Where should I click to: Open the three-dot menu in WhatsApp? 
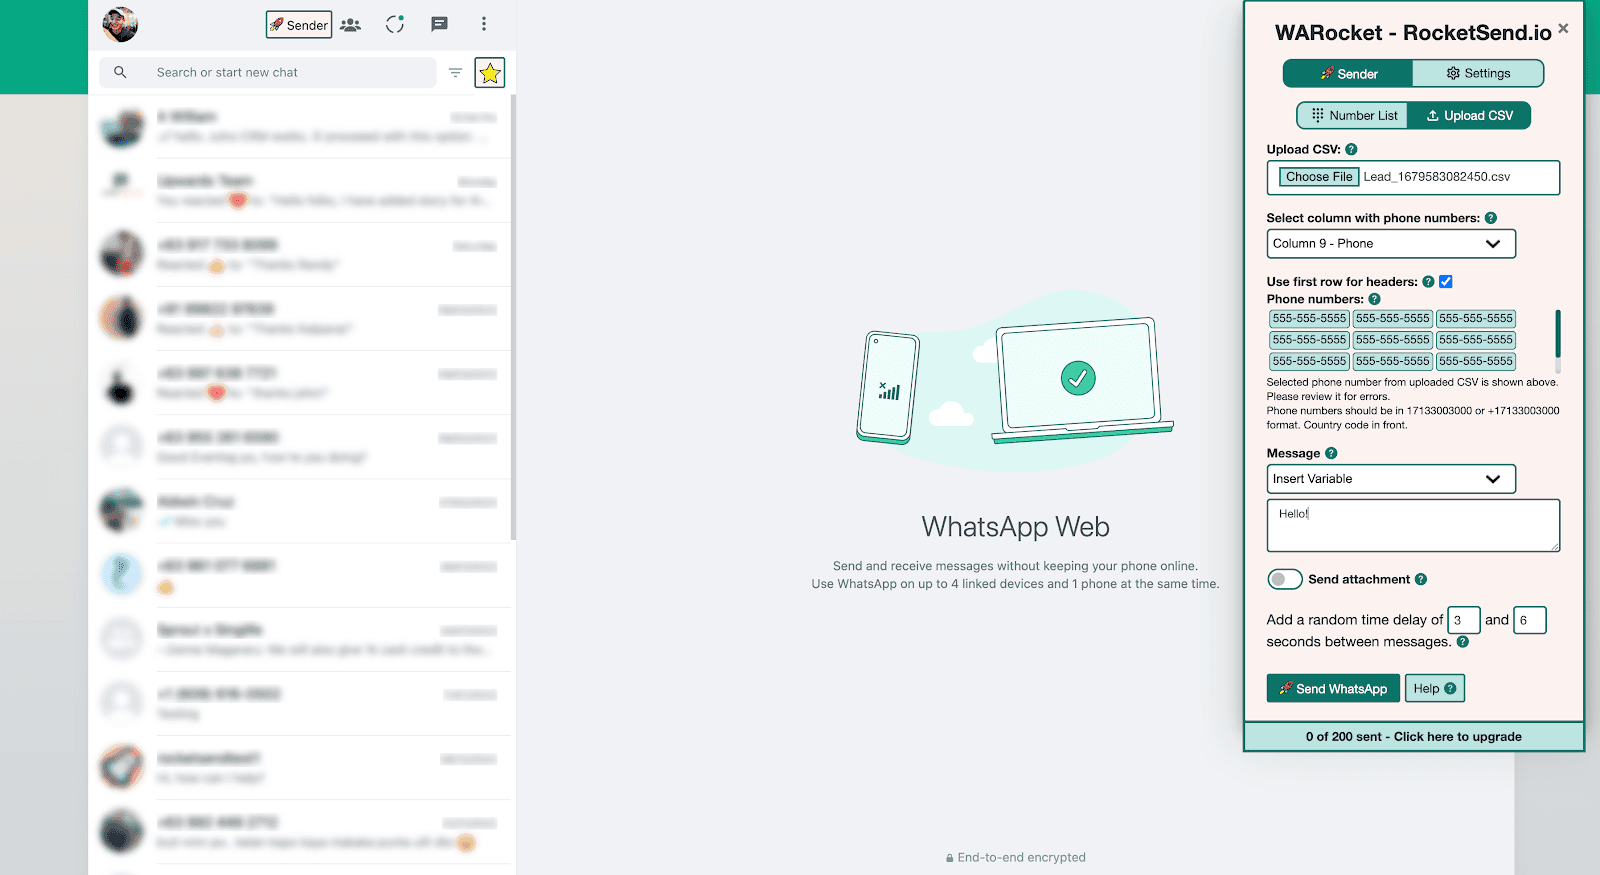(x=484, y=24)
